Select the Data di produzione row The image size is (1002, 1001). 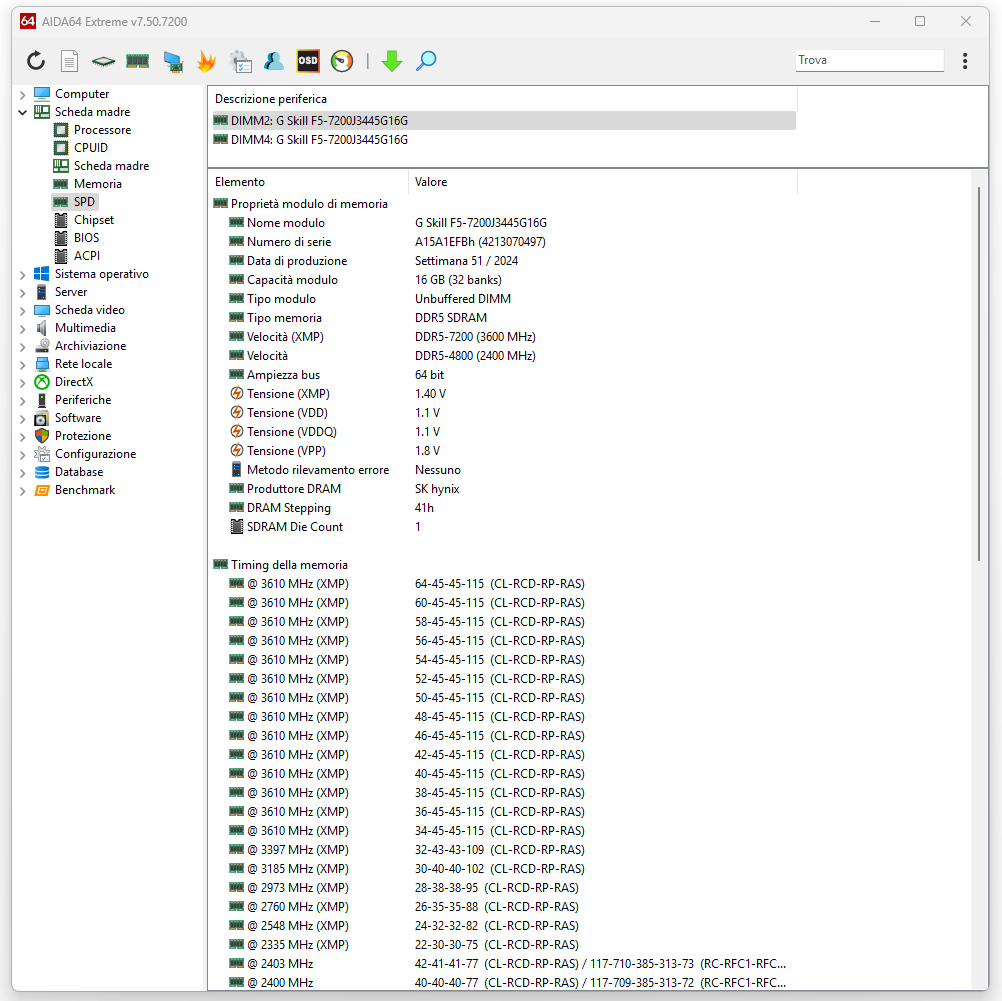504,261
